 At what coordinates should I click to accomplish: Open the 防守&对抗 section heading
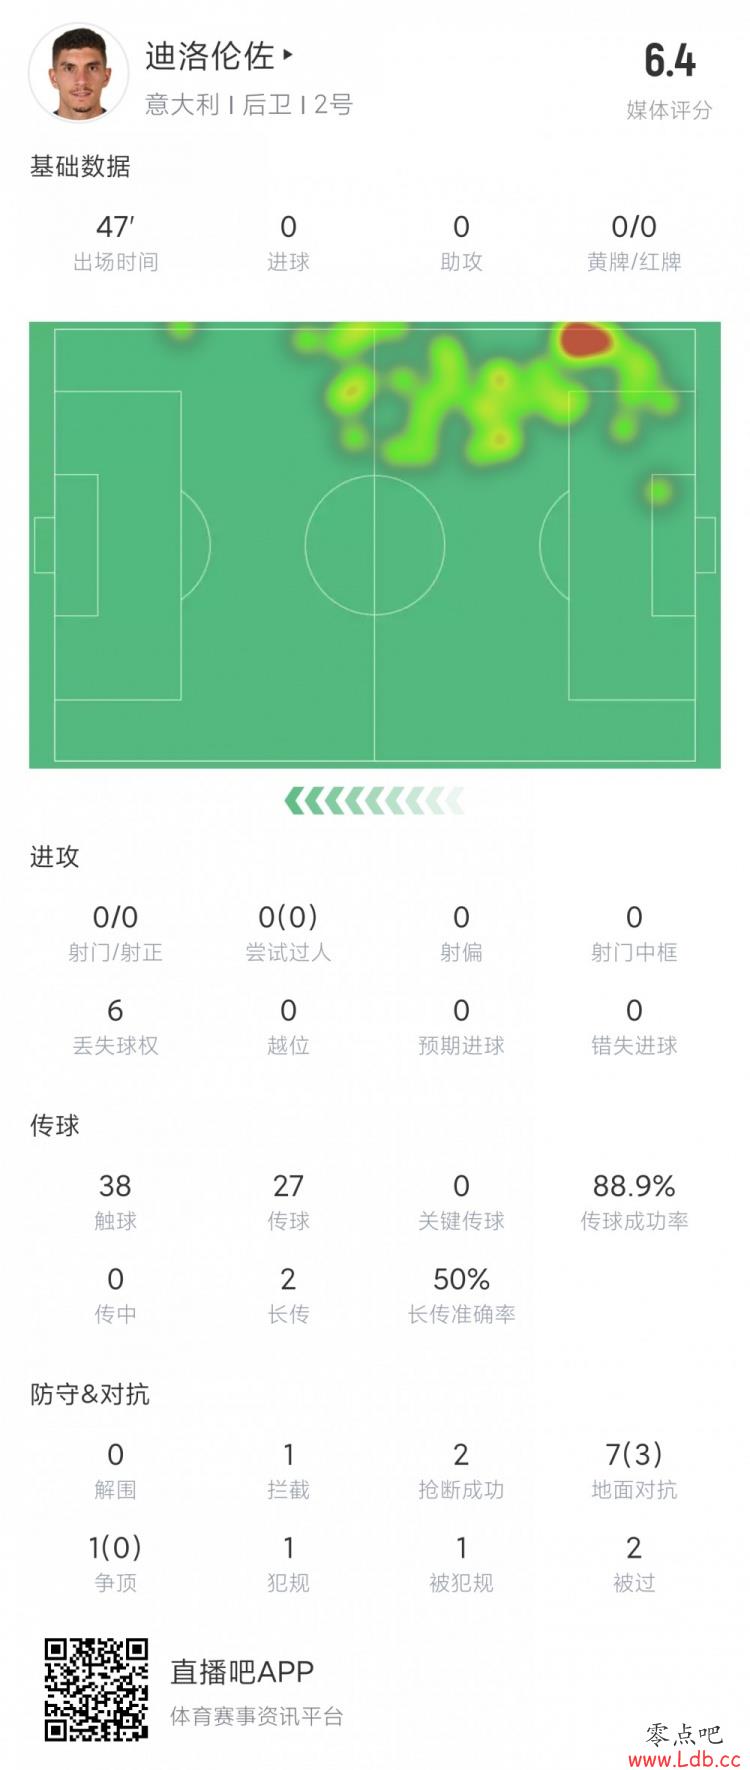click(x=89, y=1394)
